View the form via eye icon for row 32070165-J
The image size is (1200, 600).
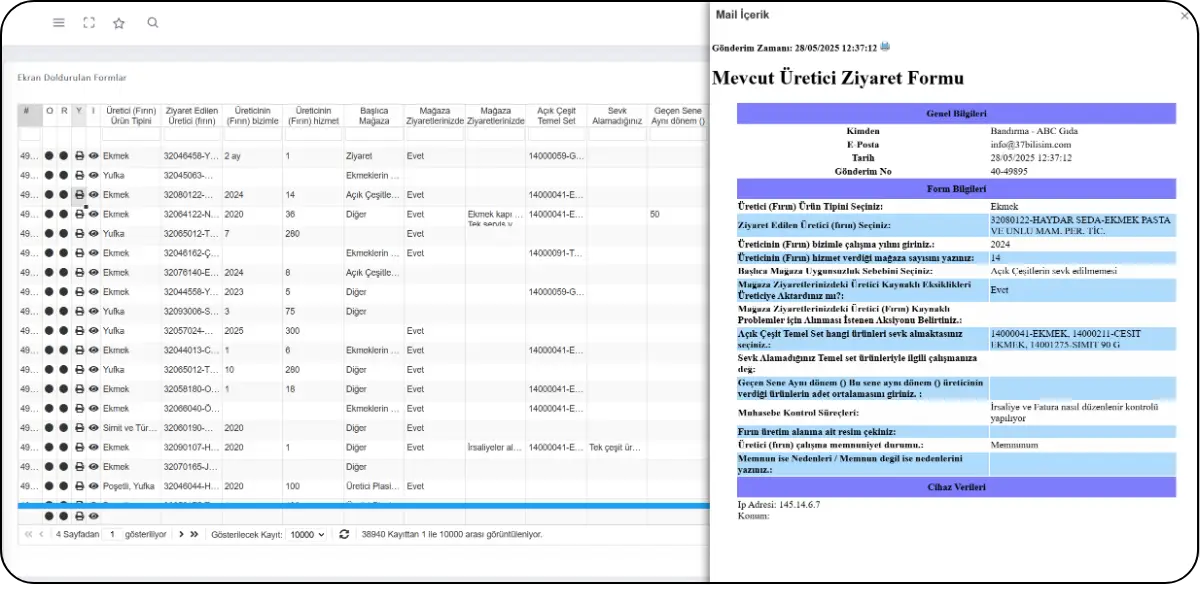tap(93, 467)
